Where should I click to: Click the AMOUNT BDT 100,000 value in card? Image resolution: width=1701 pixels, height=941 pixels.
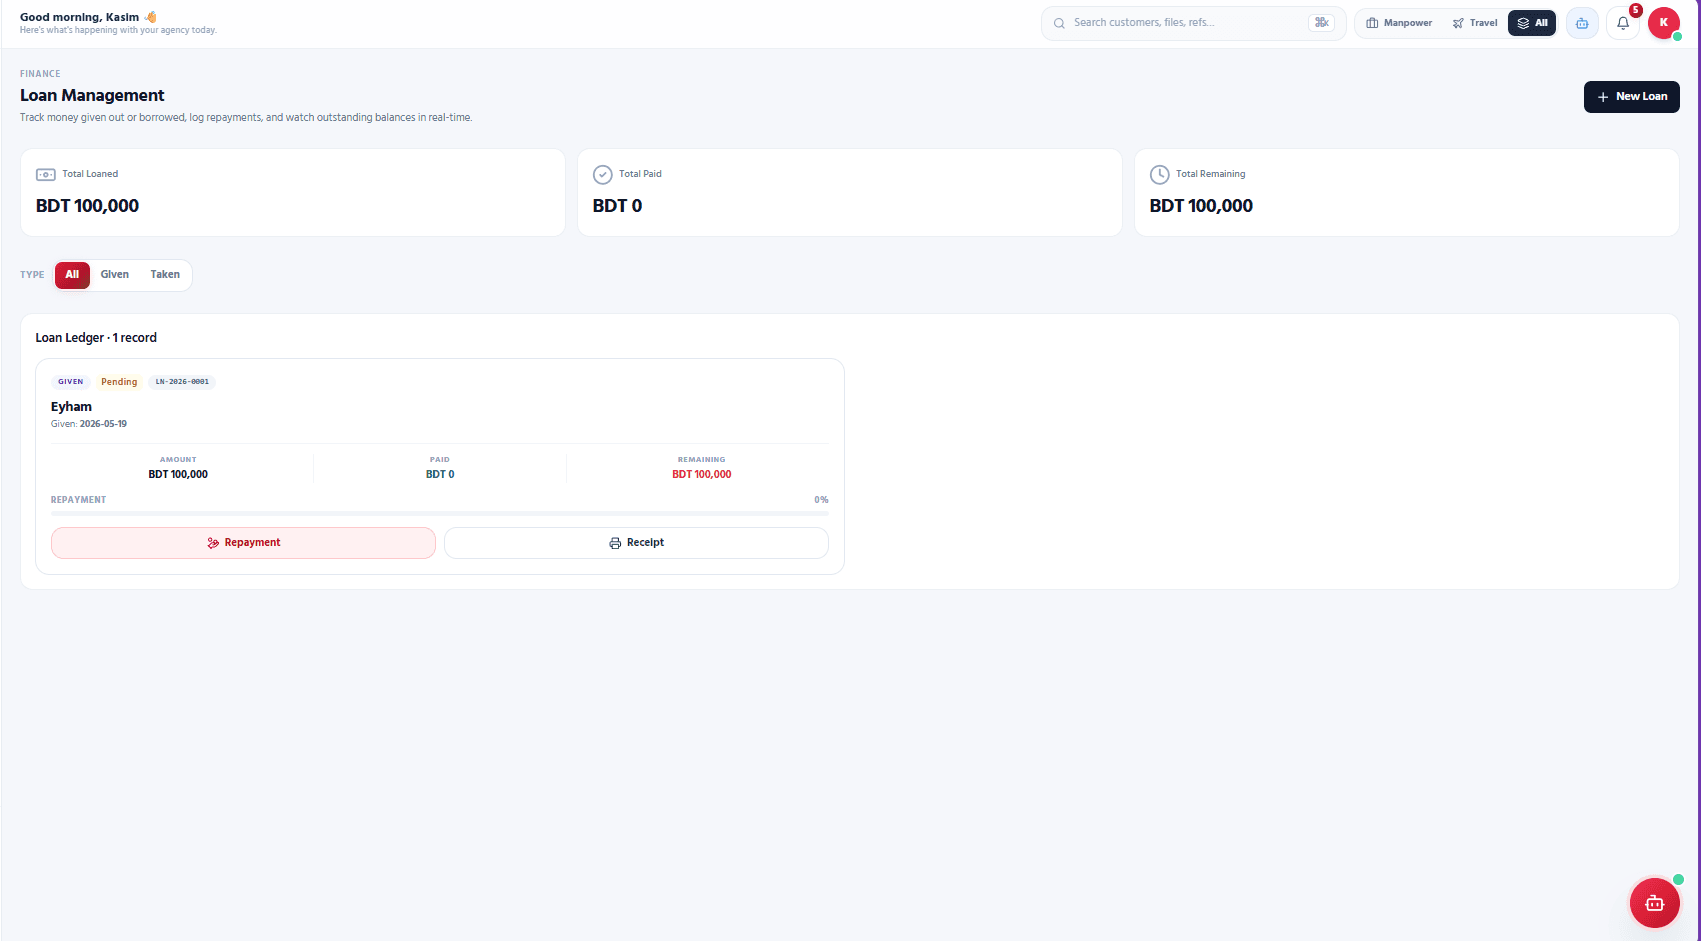178,475
